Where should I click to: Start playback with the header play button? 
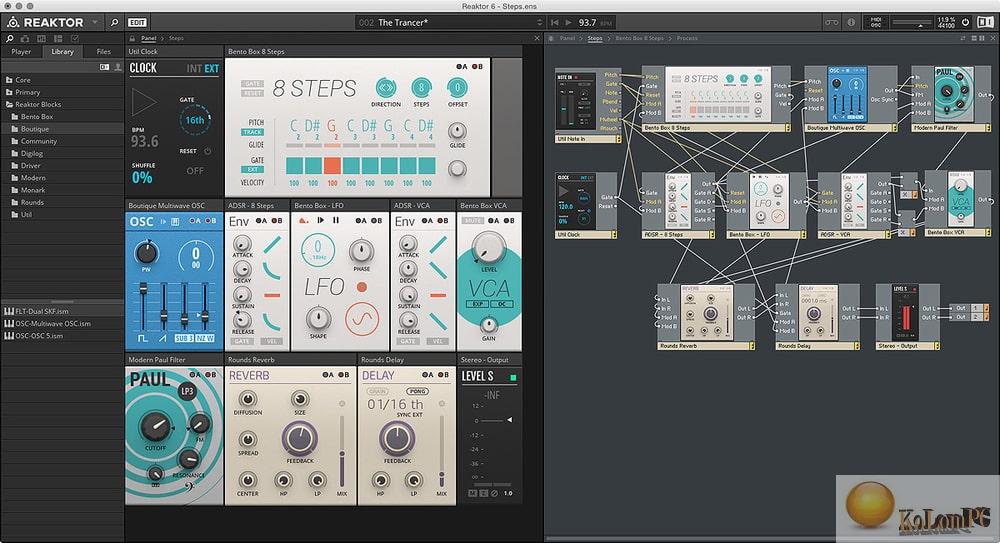coord(568,22)
